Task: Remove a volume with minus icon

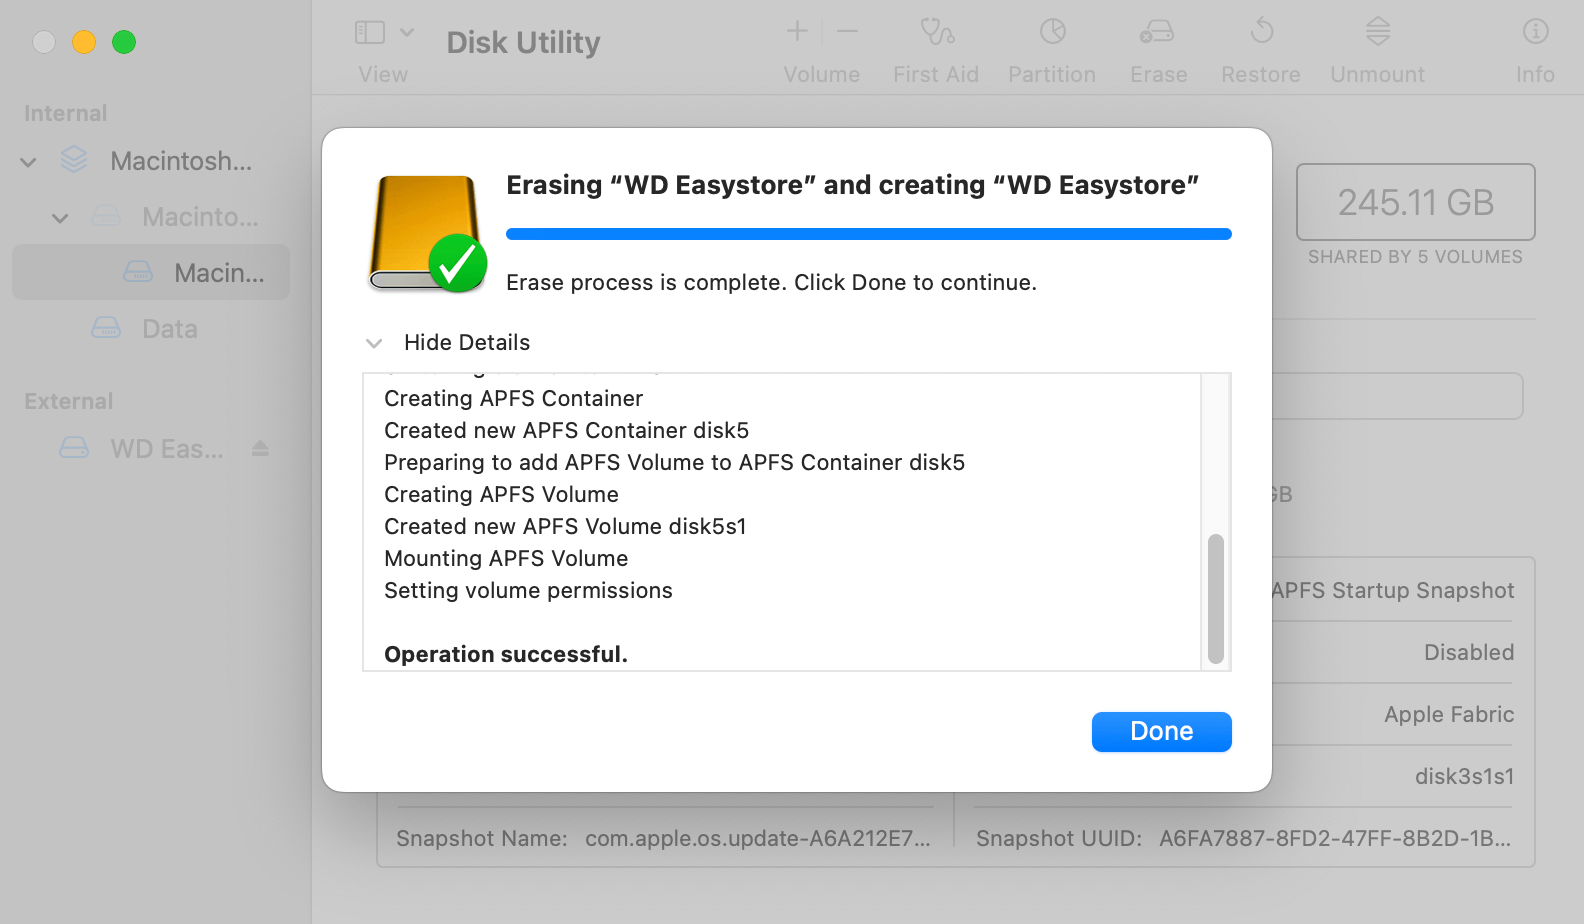Action: 848,32
